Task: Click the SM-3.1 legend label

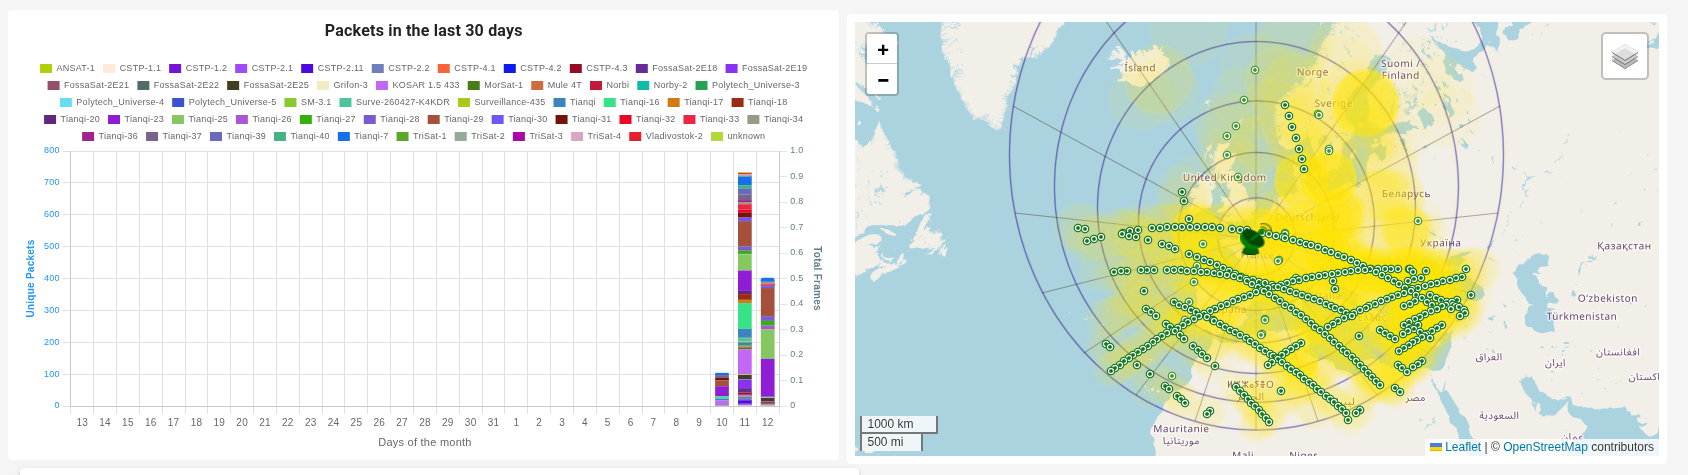Action: coord(316,102)
